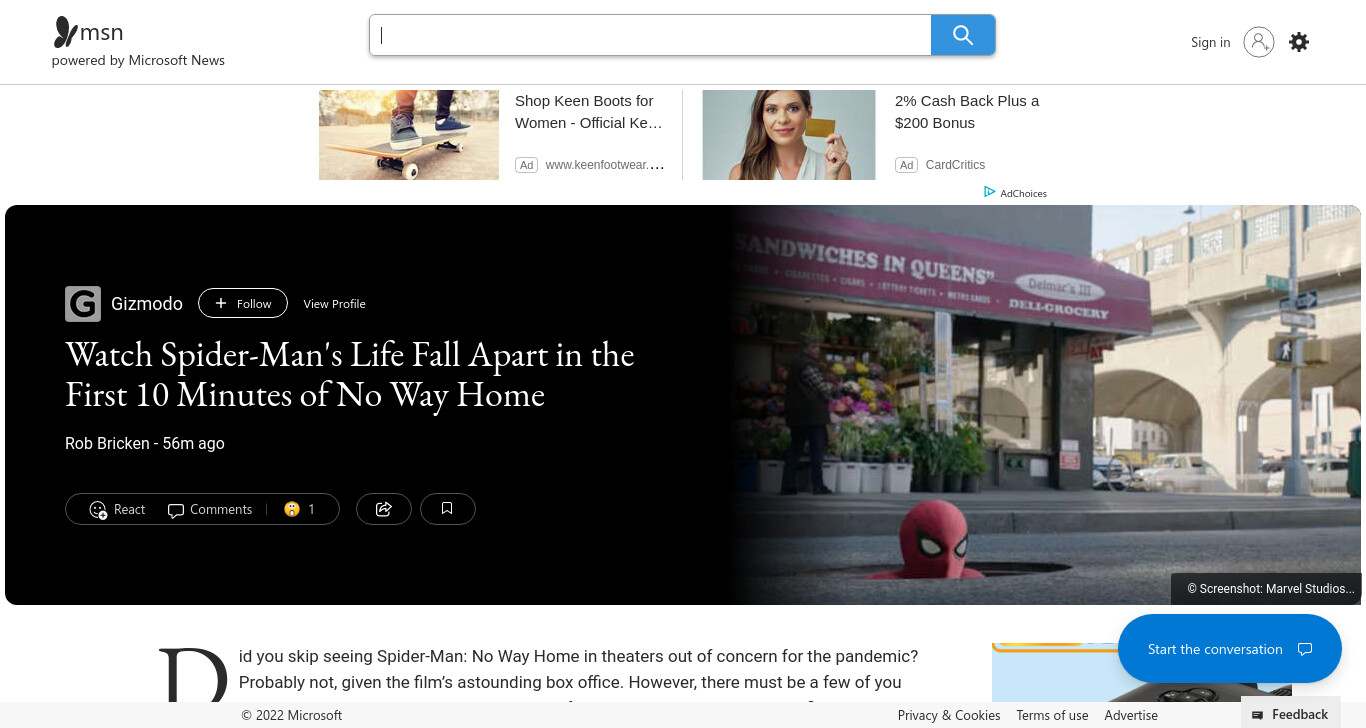Click the AdChoices label
The image size is (1366, 728).
coord(1023,193)
